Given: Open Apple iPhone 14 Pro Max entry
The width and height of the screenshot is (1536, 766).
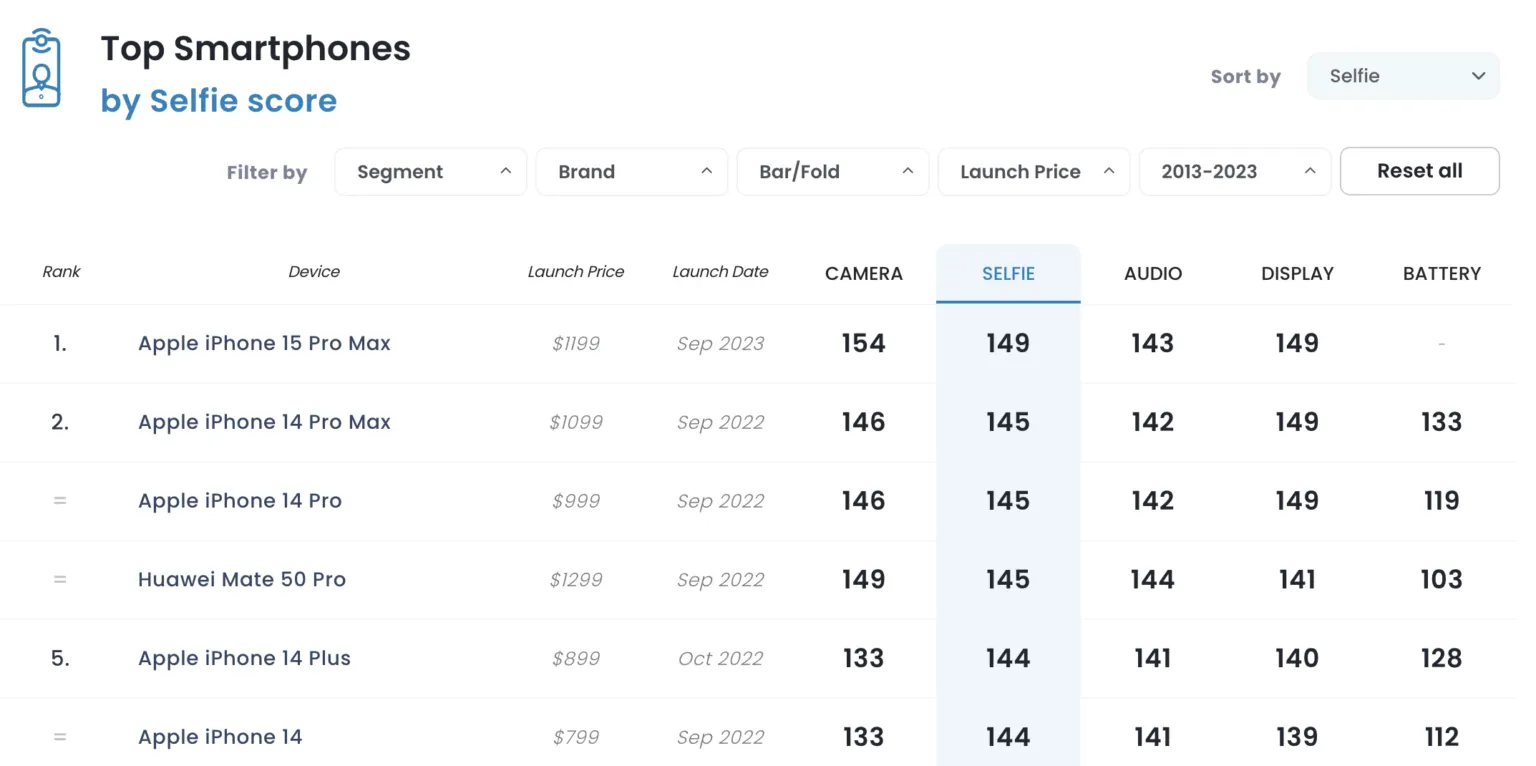Looking at the screenshot, I should coord(264,422).
